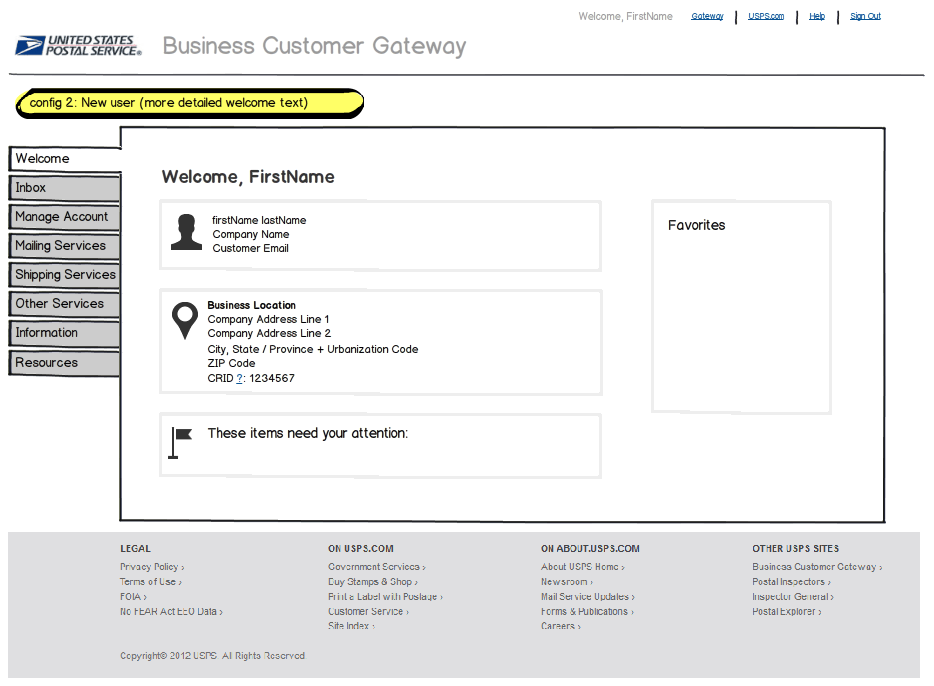
Task: Open Mailing Services tab
Action: [64, 246]
